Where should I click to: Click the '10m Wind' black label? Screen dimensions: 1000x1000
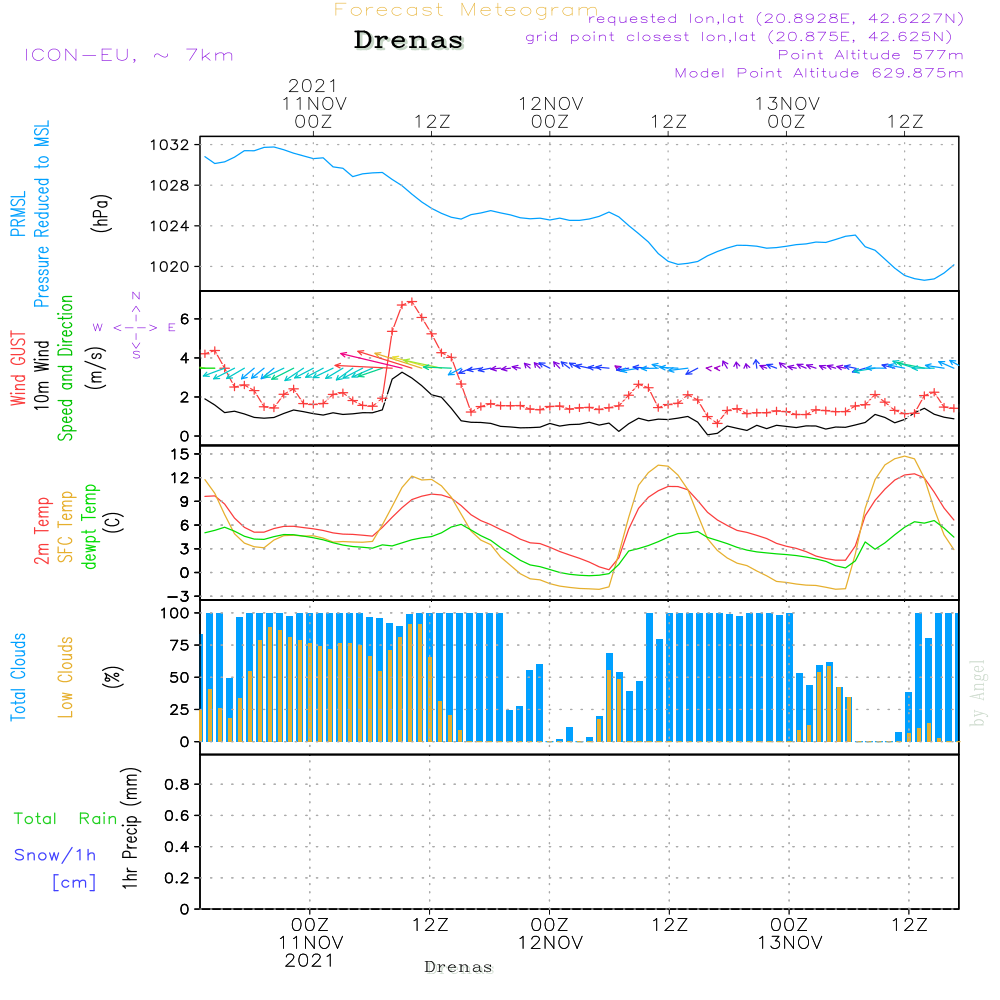(41, 375)
